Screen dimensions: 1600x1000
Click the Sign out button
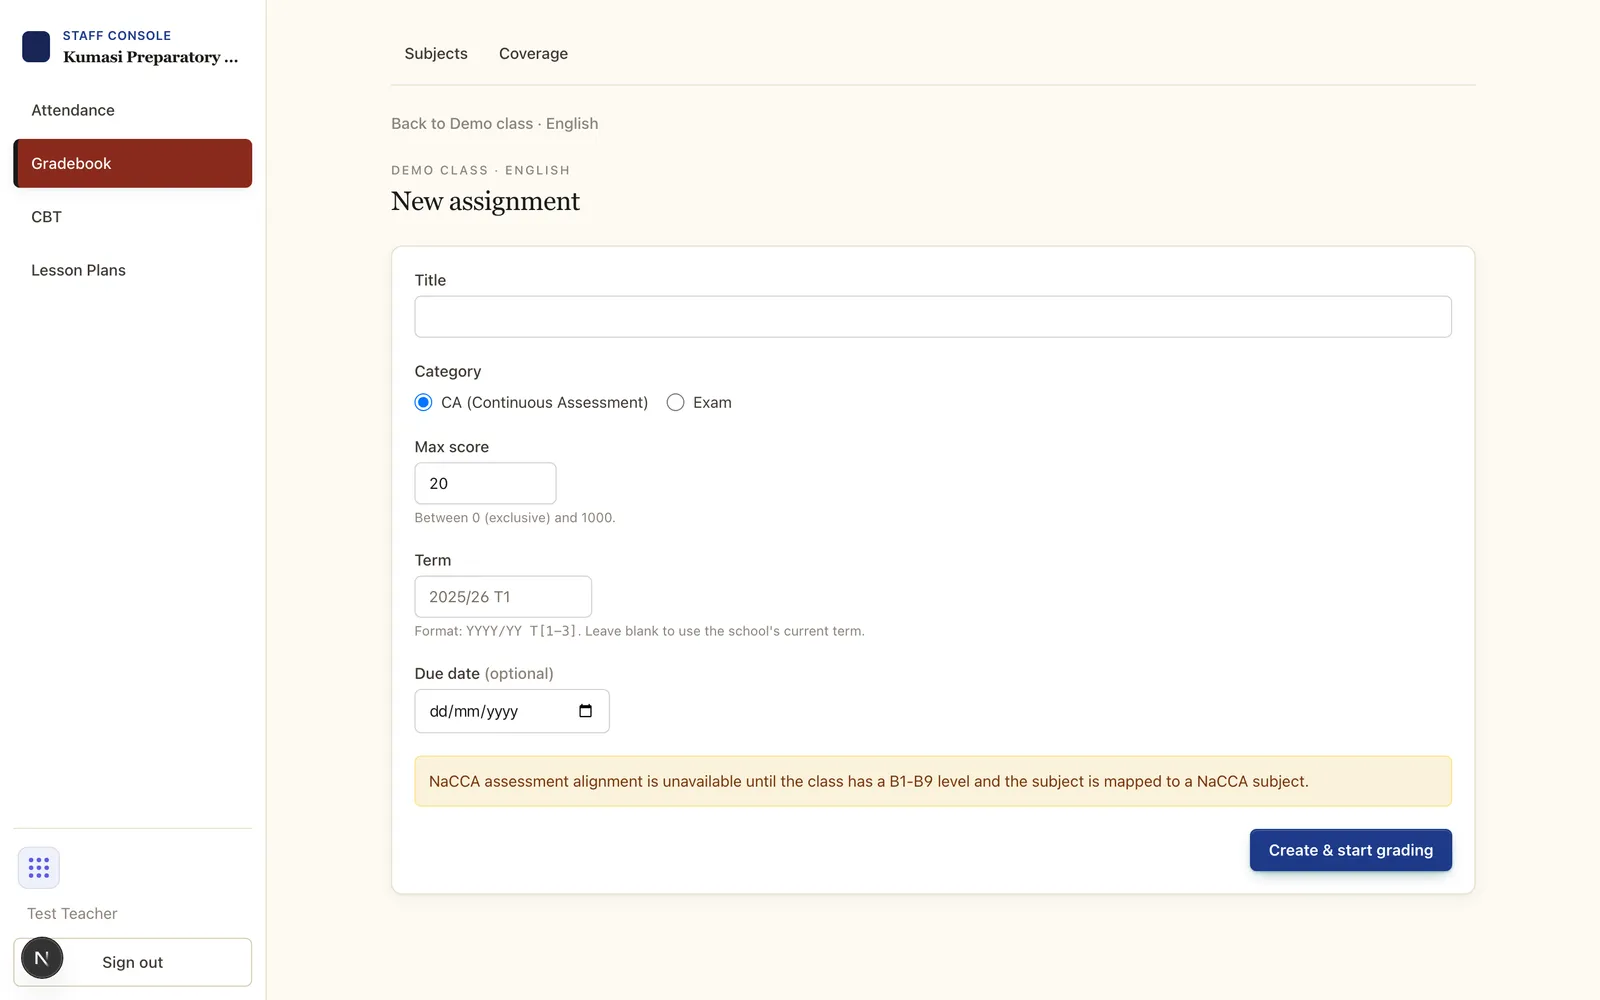[x=133, y=962]
